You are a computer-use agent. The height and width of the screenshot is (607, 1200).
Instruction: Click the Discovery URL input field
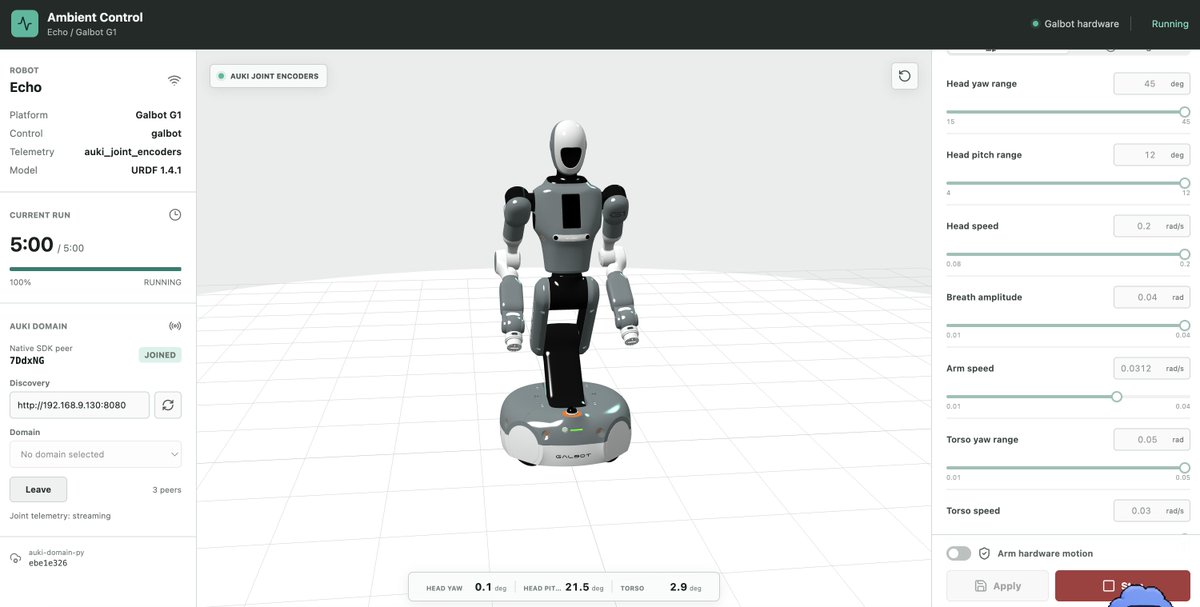click(x=80, y=405)
